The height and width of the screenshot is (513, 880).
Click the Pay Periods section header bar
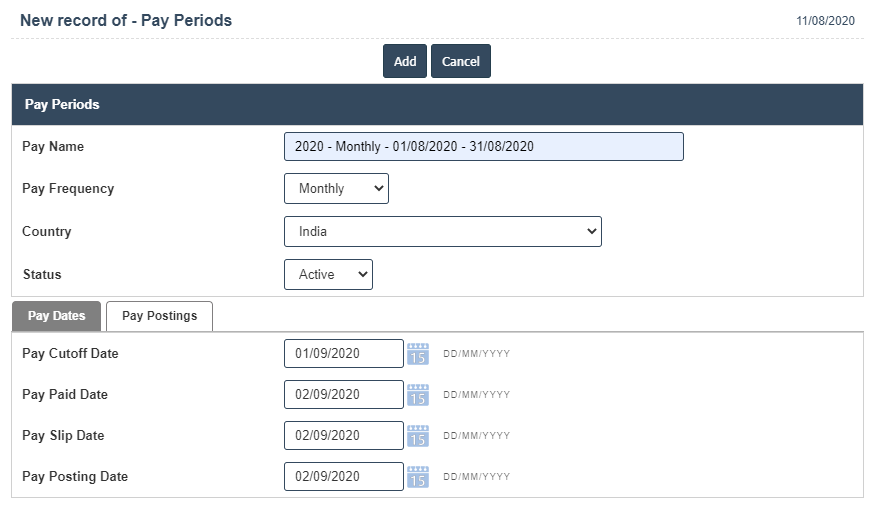tap(437, 105)
